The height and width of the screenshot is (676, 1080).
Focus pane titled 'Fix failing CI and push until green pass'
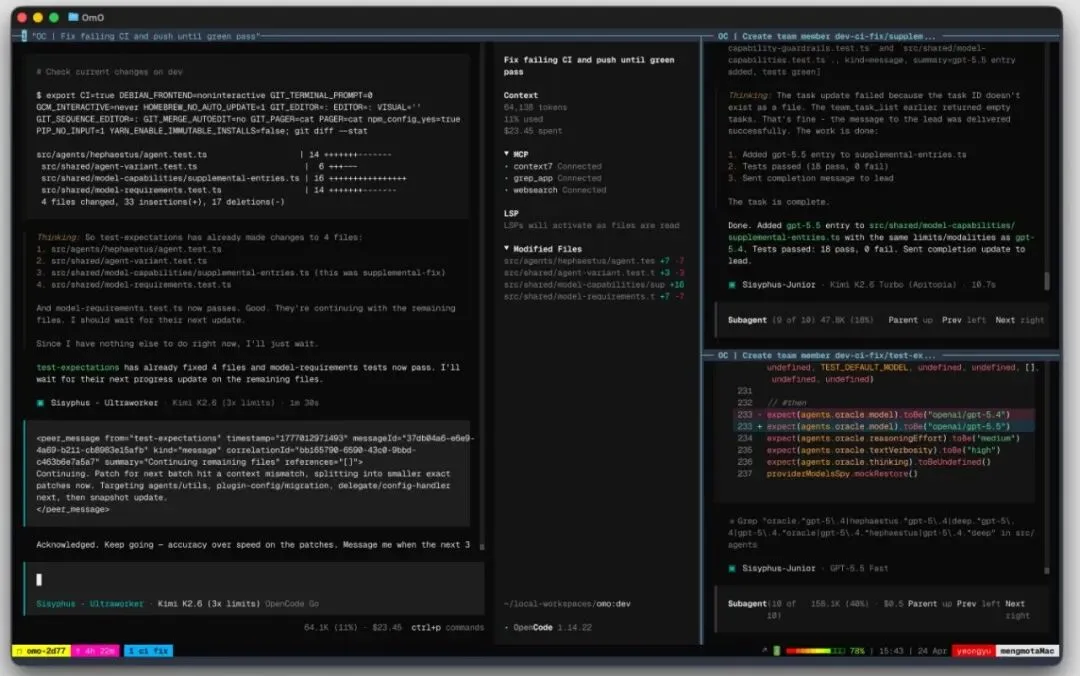pos(145,37)
